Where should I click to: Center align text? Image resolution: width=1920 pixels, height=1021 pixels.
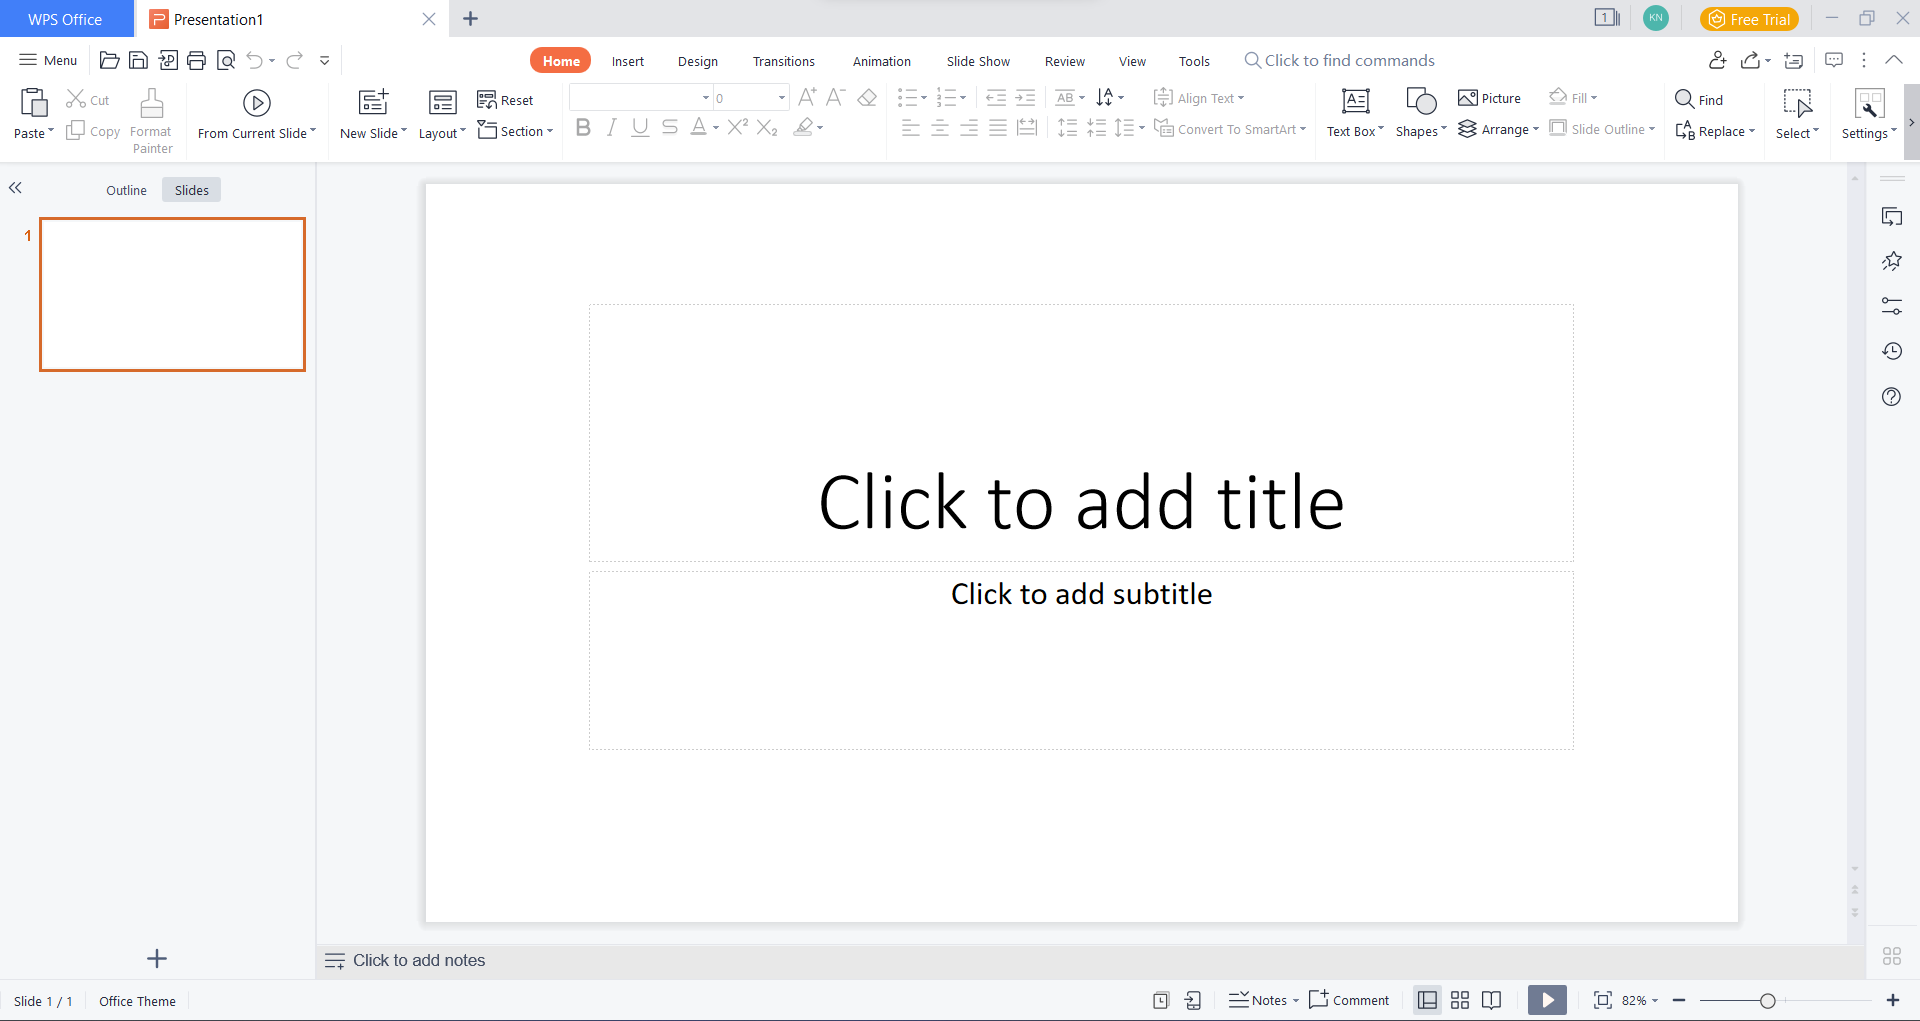point(939,127)
